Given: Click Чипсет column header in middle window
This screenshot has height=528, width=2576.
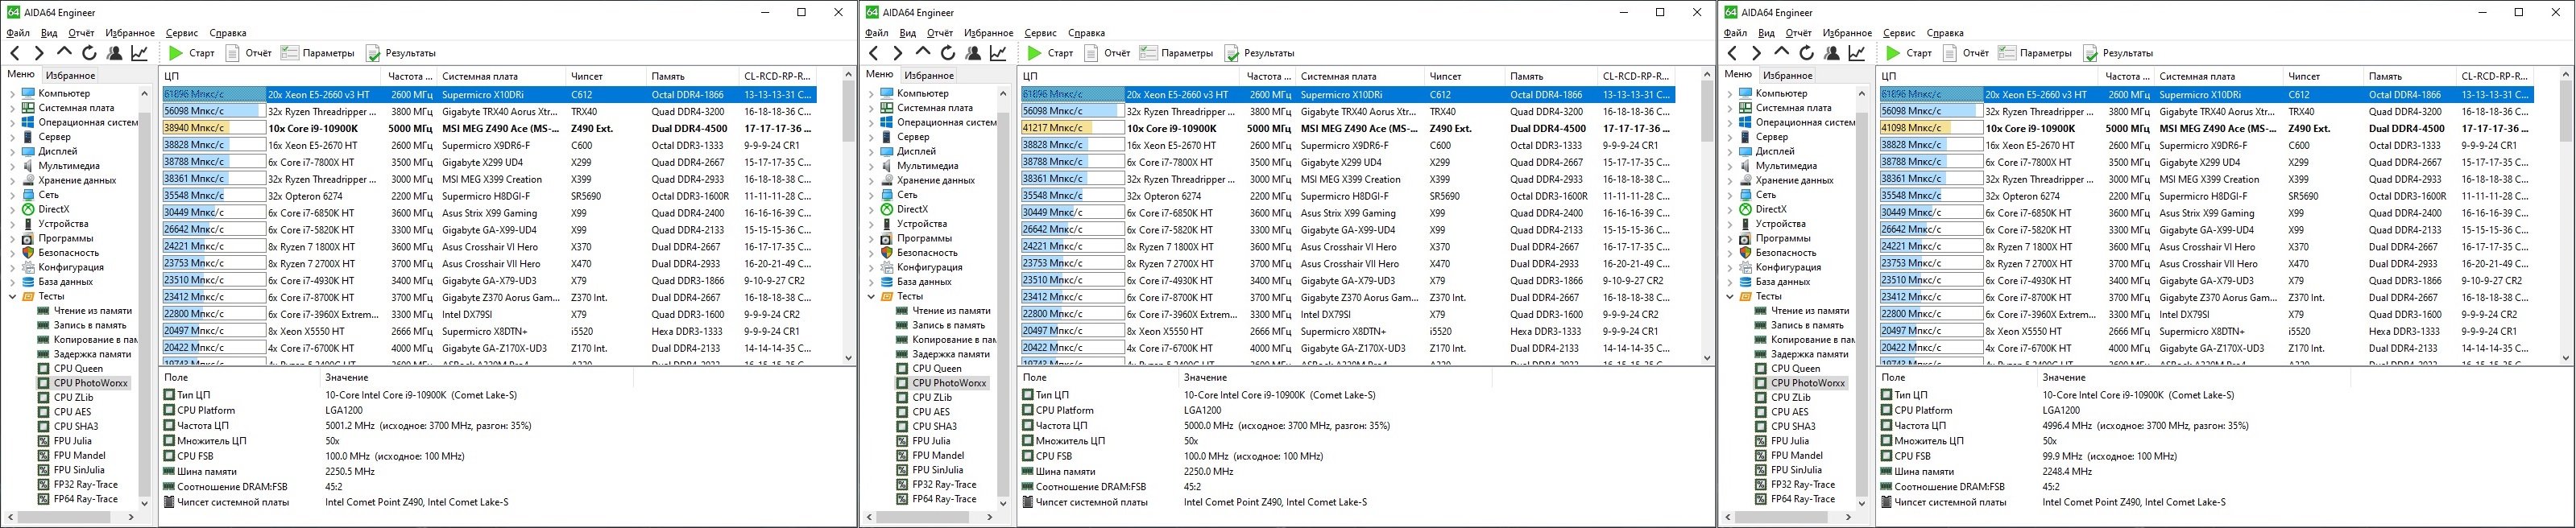Looking at the screenshot, I should click(1464, 76).
